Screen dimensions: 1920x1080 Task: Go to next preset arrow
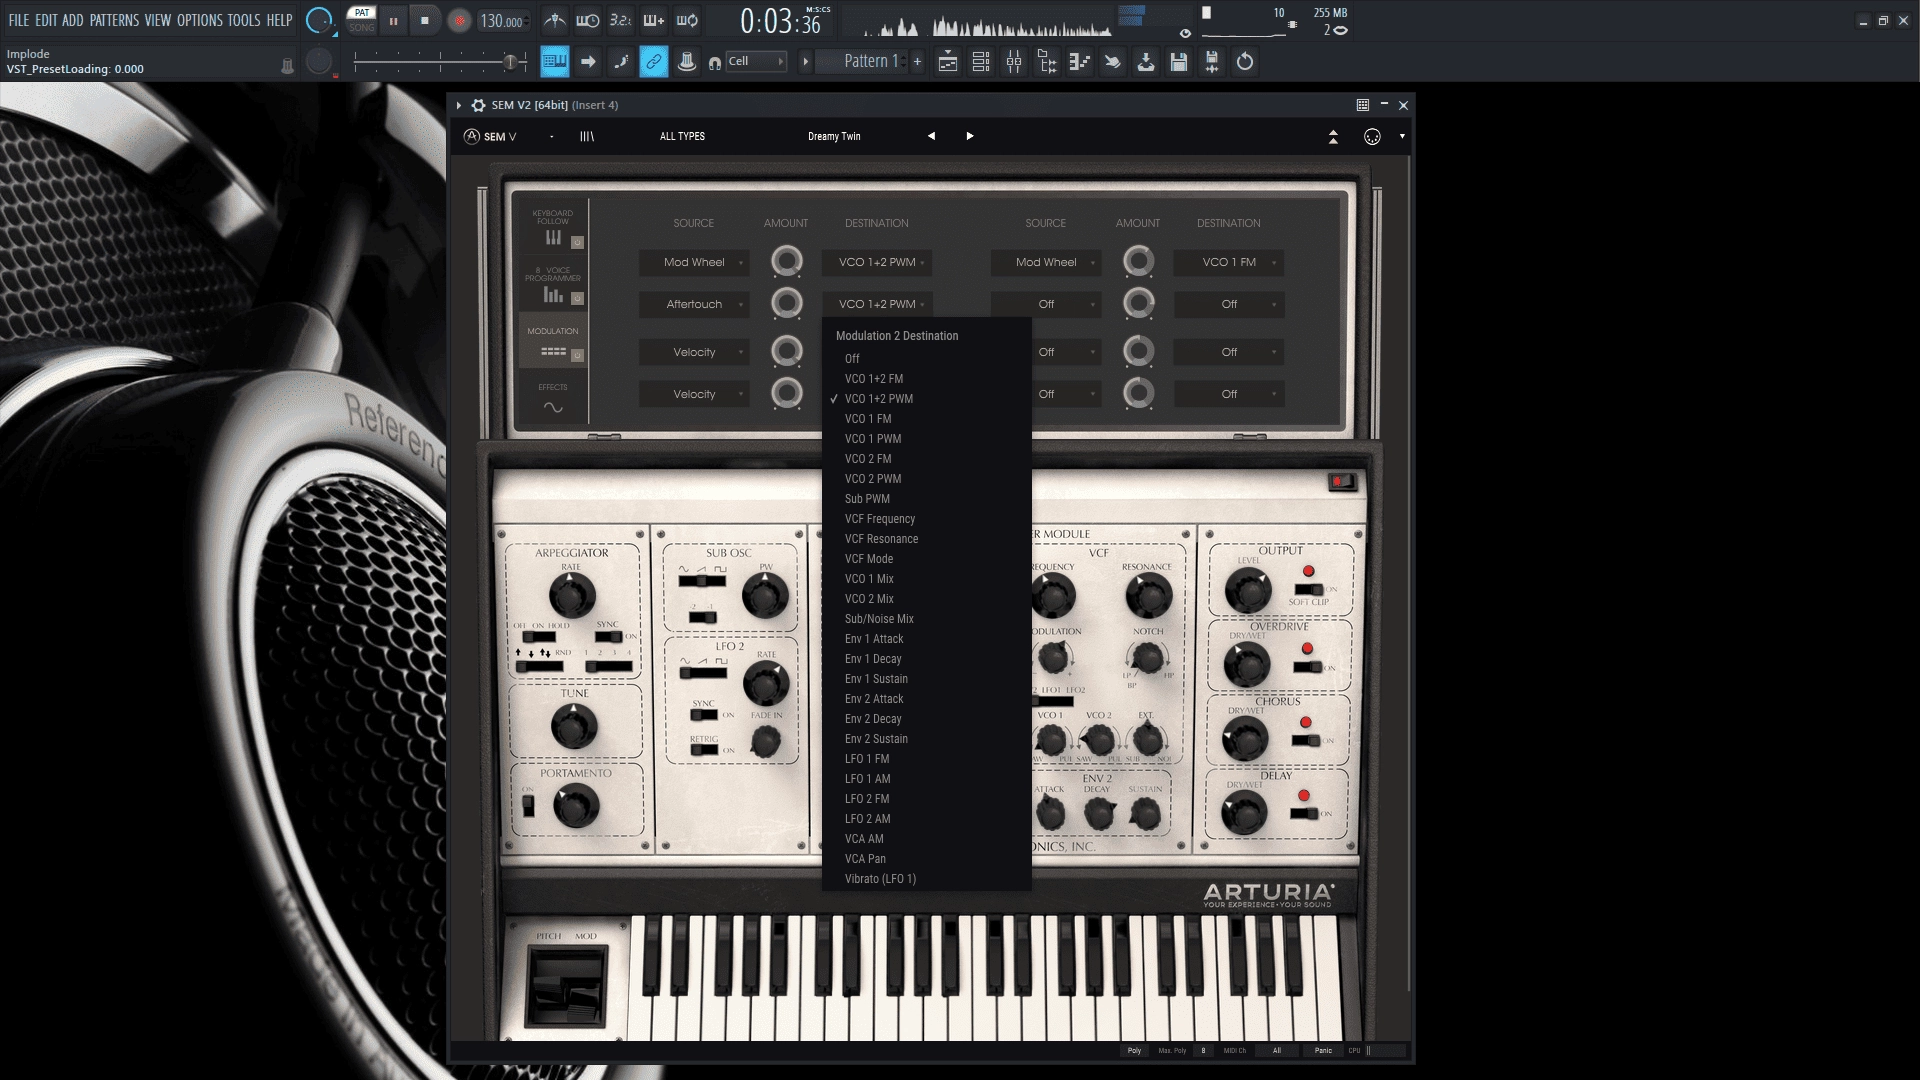pyautogui.click(x=969, y=136)
